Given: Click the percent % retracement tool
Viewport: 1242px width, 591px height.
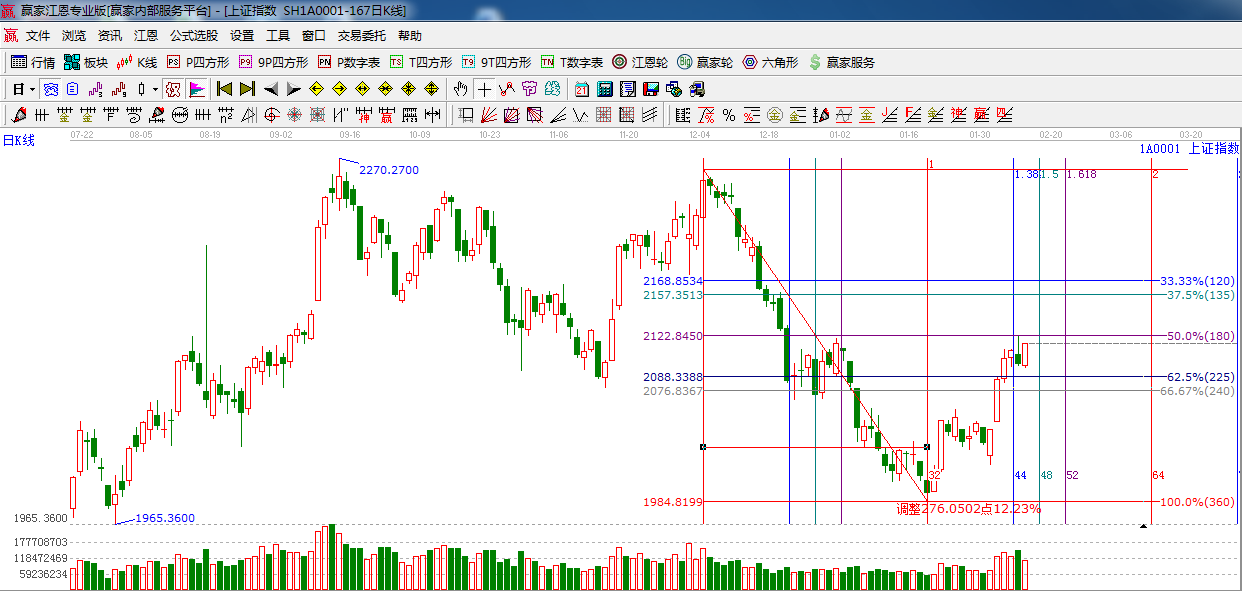Looking at the screenshot, I should (x=729, y=115).
